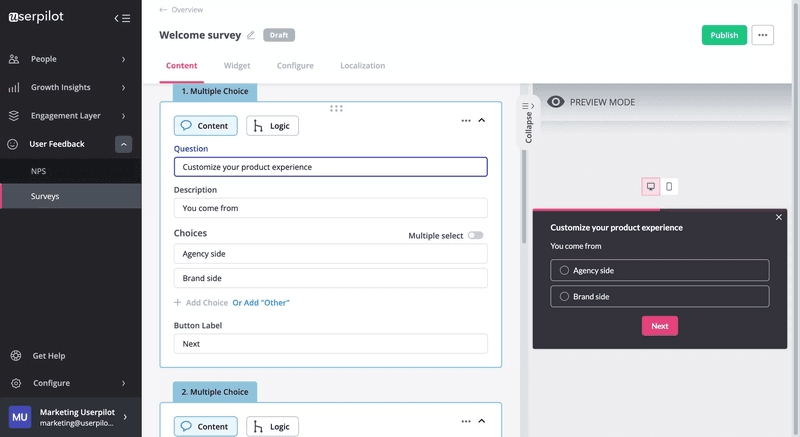
Task: Click the 2. Multiple Choice label
Action: pyautogui.click(x=215, y=392)
